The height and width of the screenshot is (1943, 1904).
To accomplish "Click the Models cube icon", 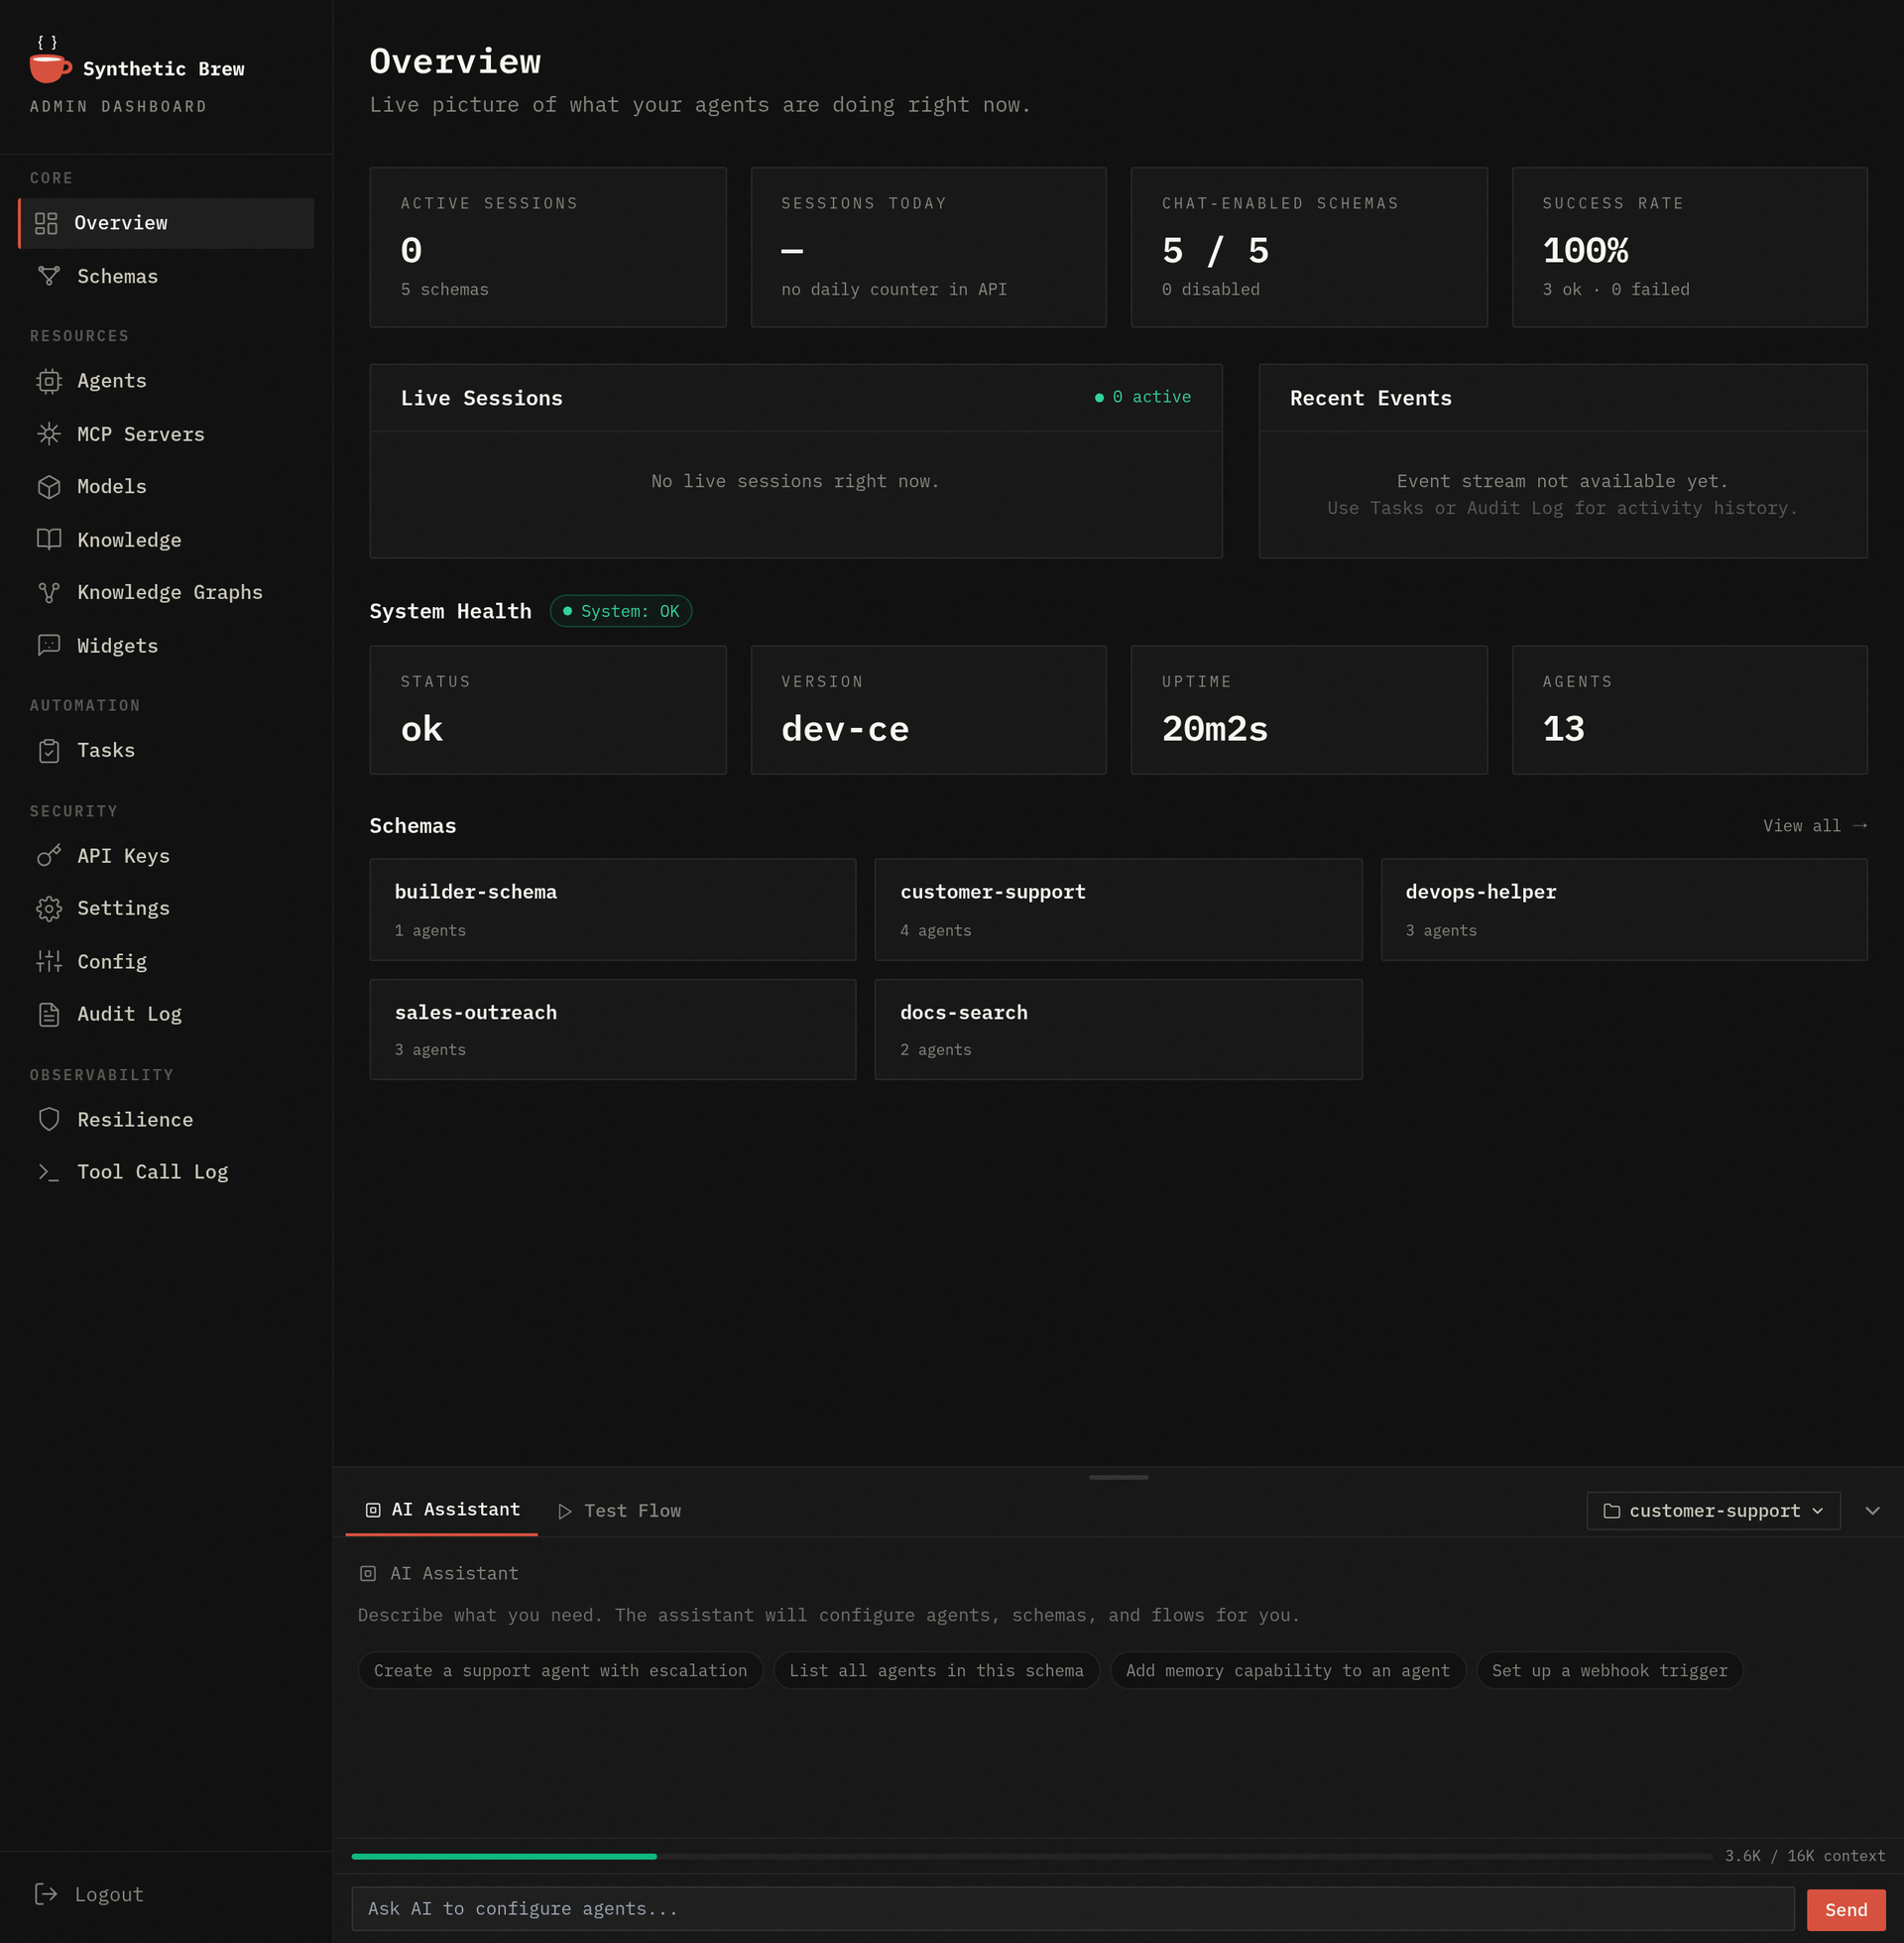I will pyautogui.click(x=49, y=487).
